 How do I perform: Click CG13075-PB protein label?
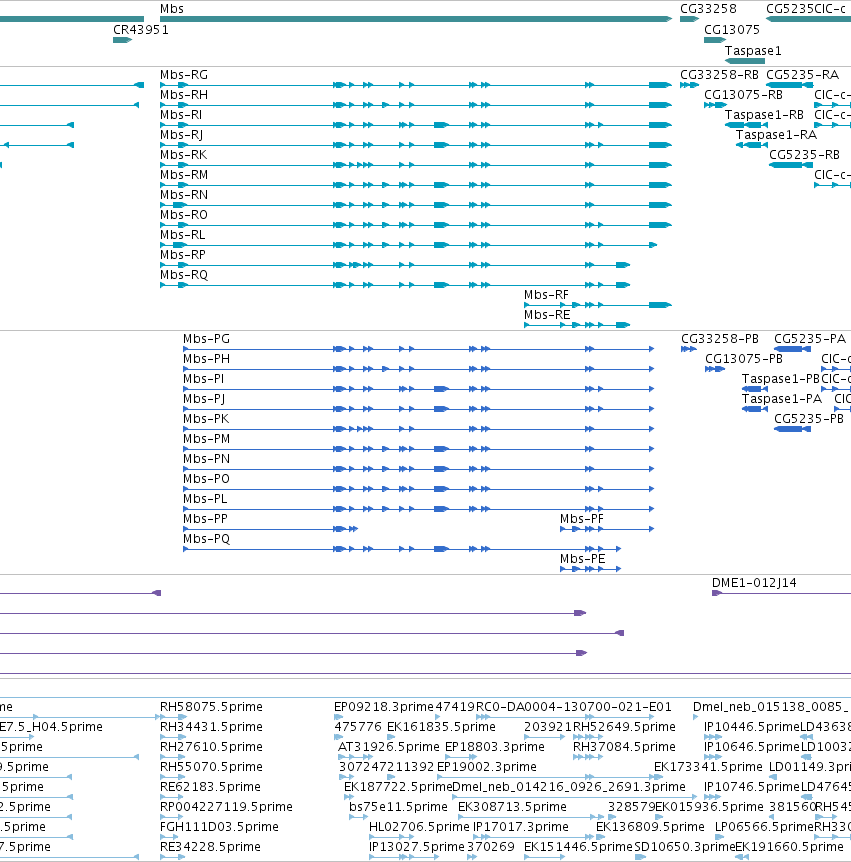coord(744,358)
